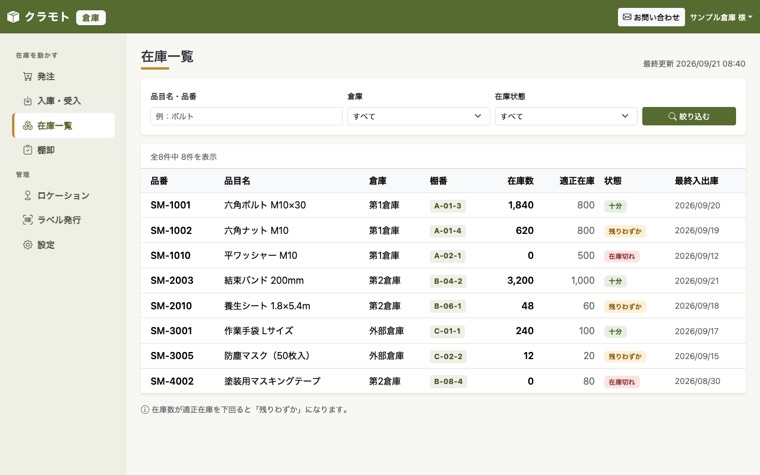Click item name 作業手袋 Lサイズ

pos(258,331)
